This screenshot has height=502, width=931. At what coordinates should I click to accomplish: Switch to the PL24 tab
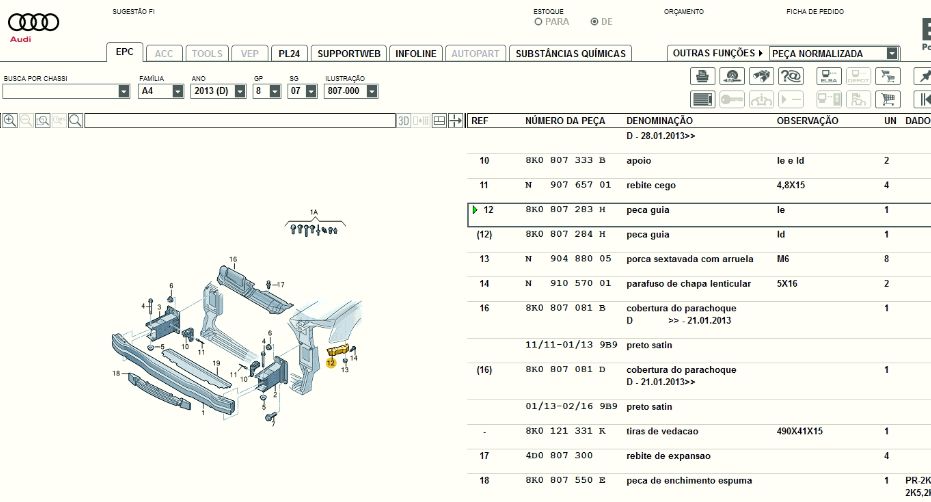point(289,53)
